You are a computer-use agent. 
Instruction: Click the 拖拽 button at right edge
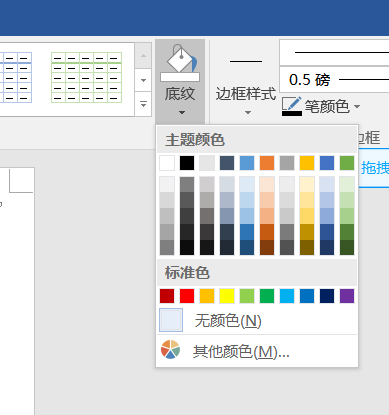tap(374, 168)
